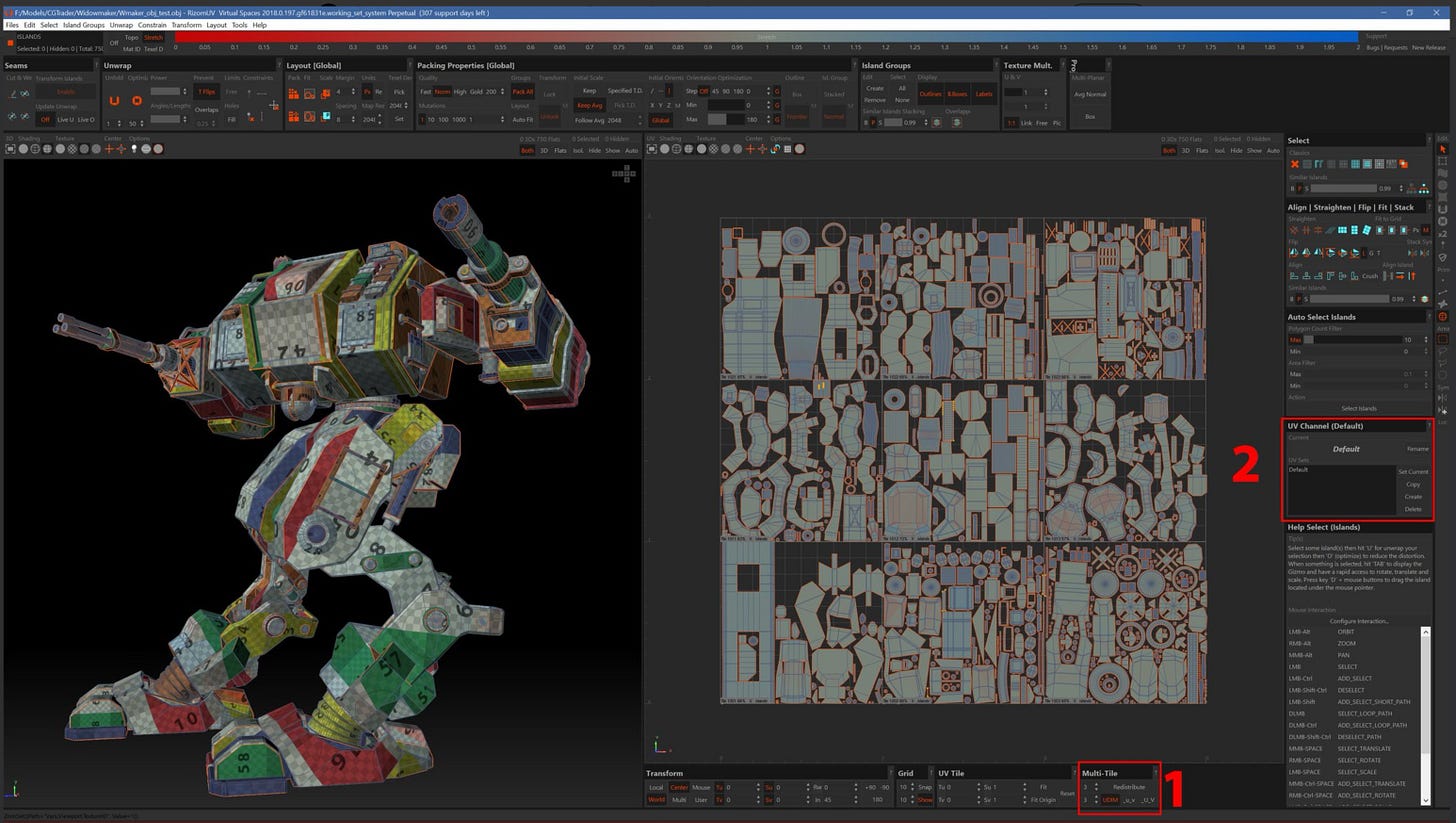Open the Files menu
1456x823 pixels.
pos(12,25)
